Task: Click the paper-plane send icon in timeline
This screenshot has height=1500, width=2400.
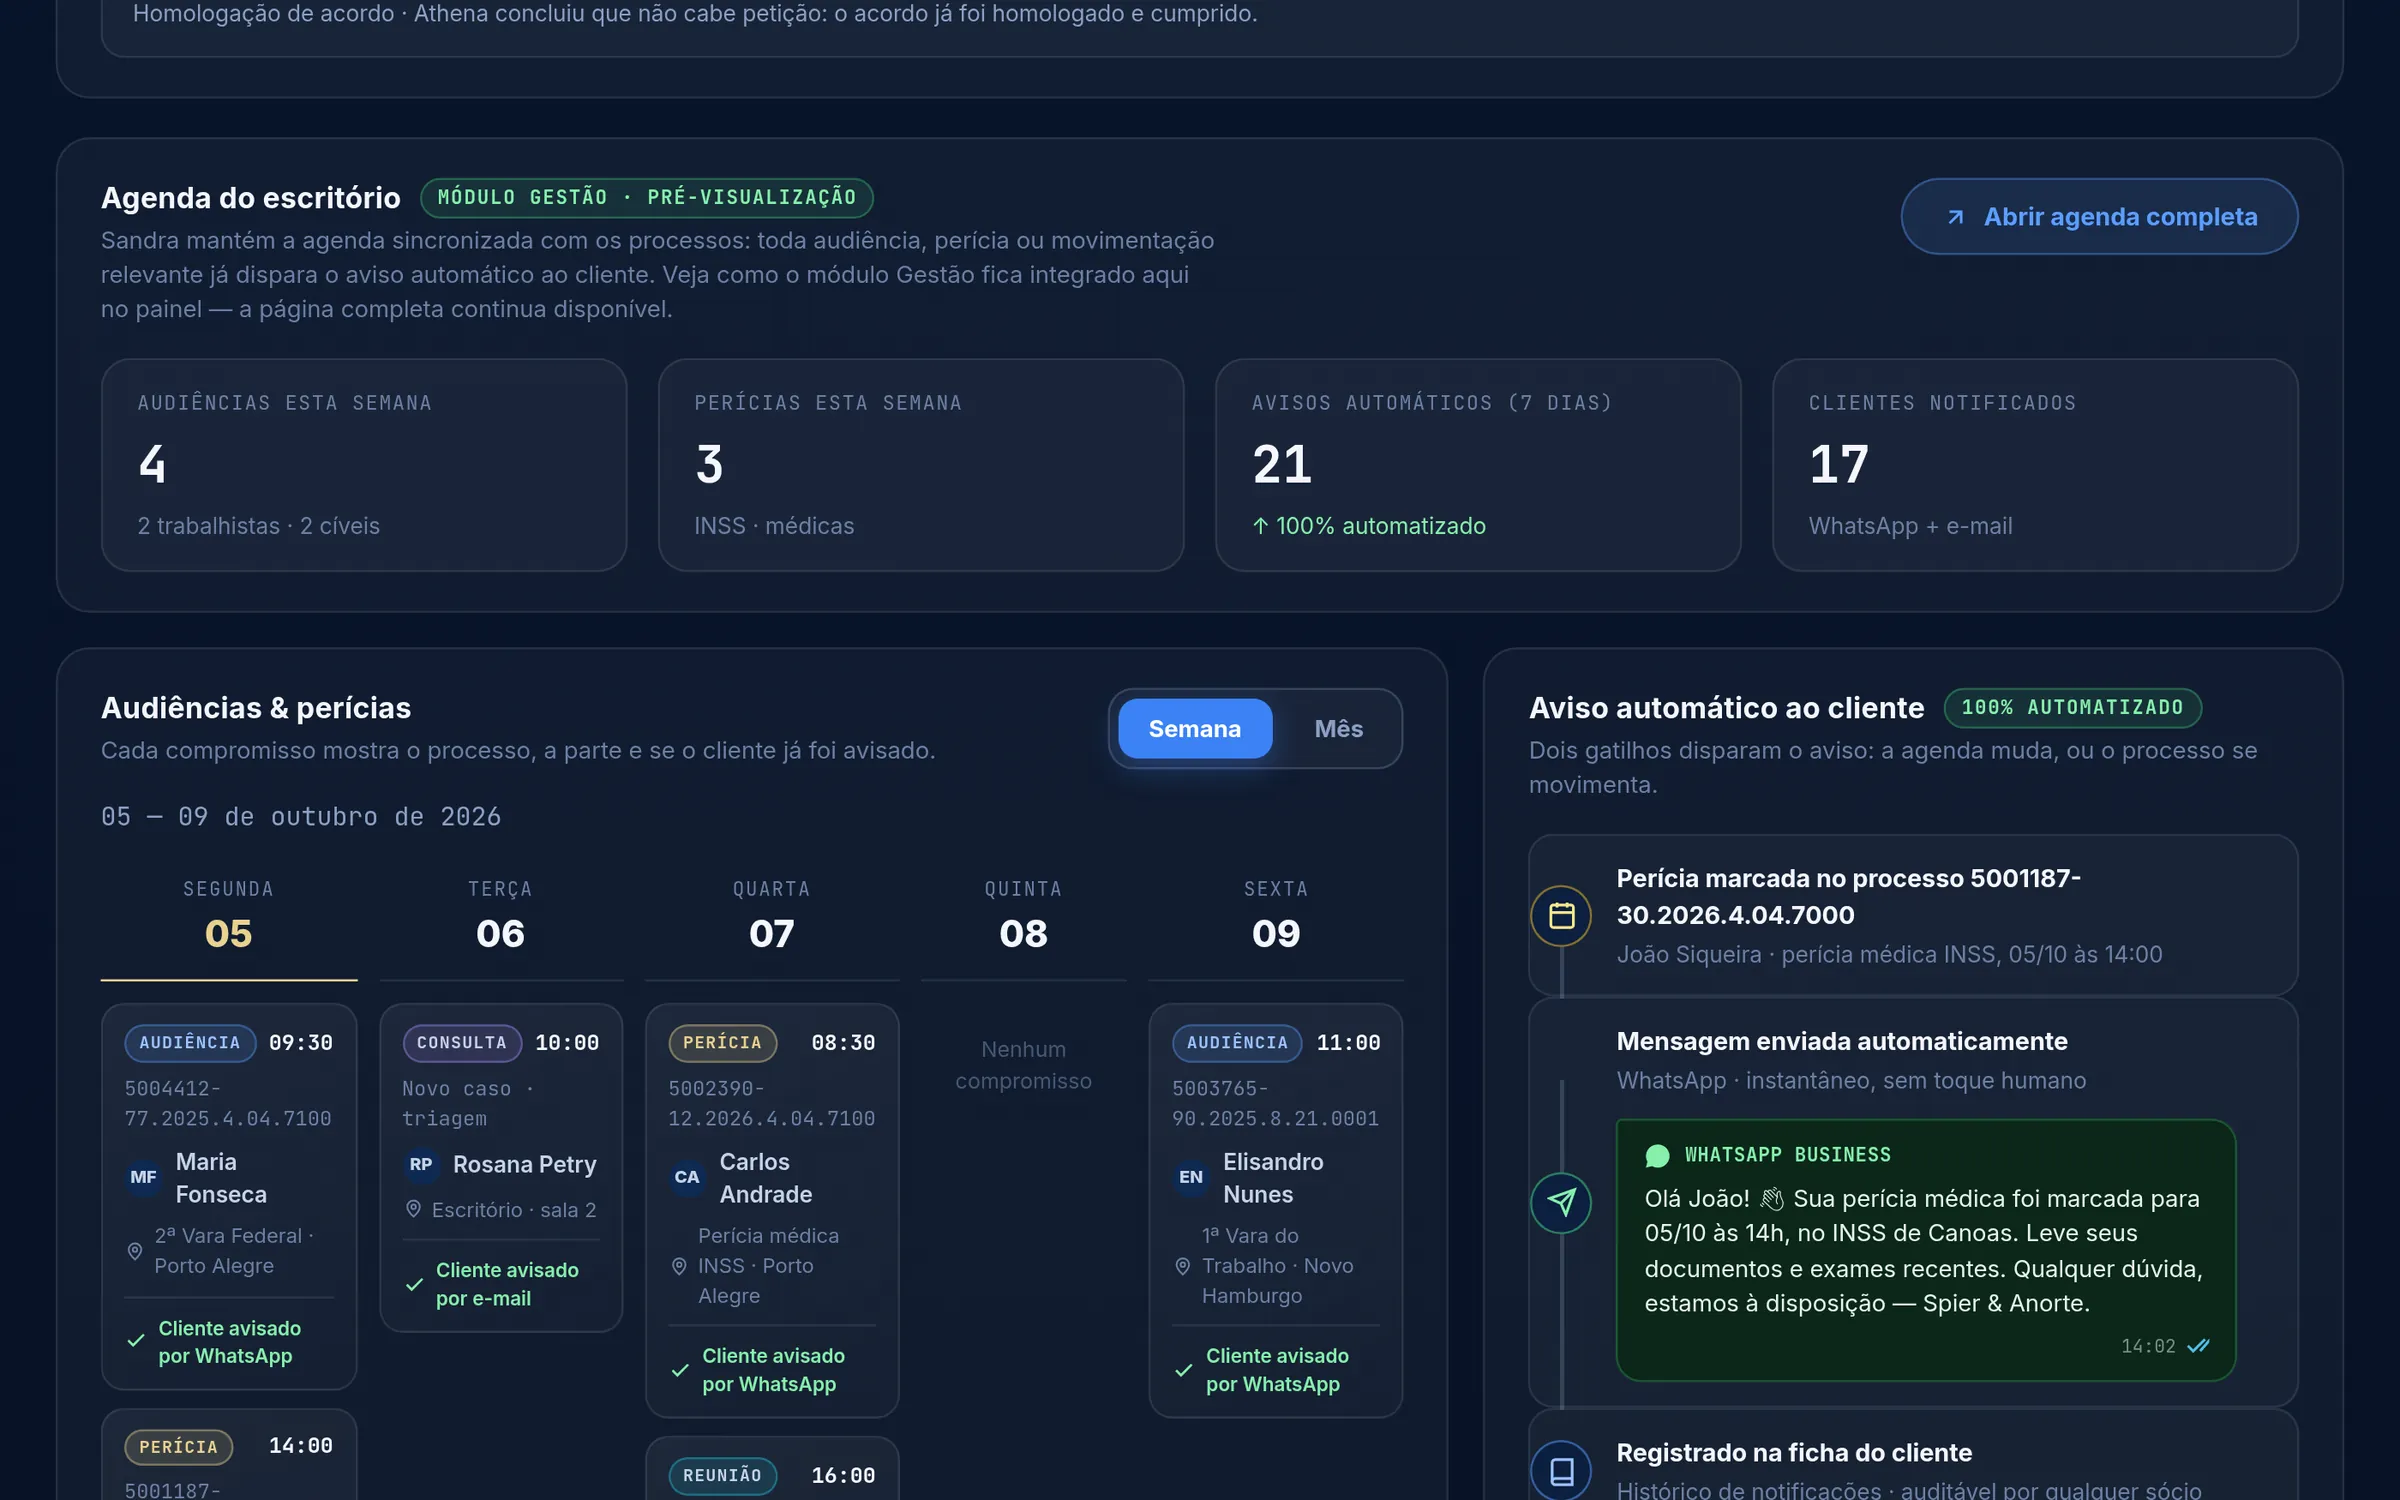Action: click(x=1561, y=1202)
